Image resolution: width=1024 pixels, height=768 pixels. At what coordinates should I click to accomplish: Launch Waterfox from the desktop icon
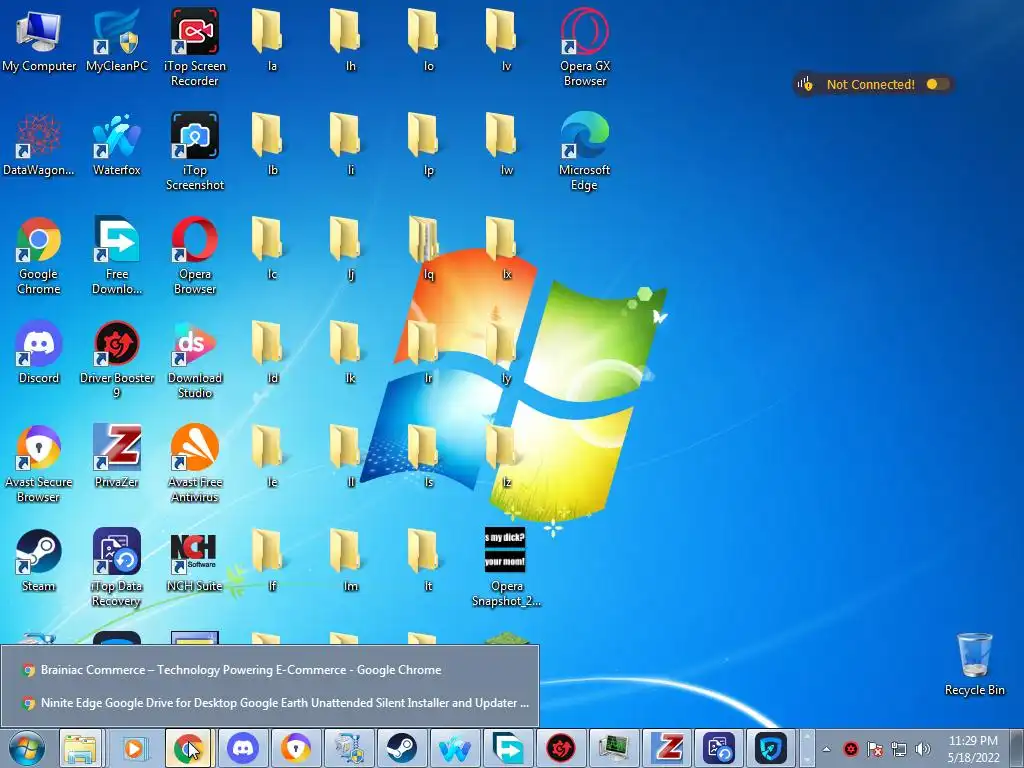coord(117,144)
